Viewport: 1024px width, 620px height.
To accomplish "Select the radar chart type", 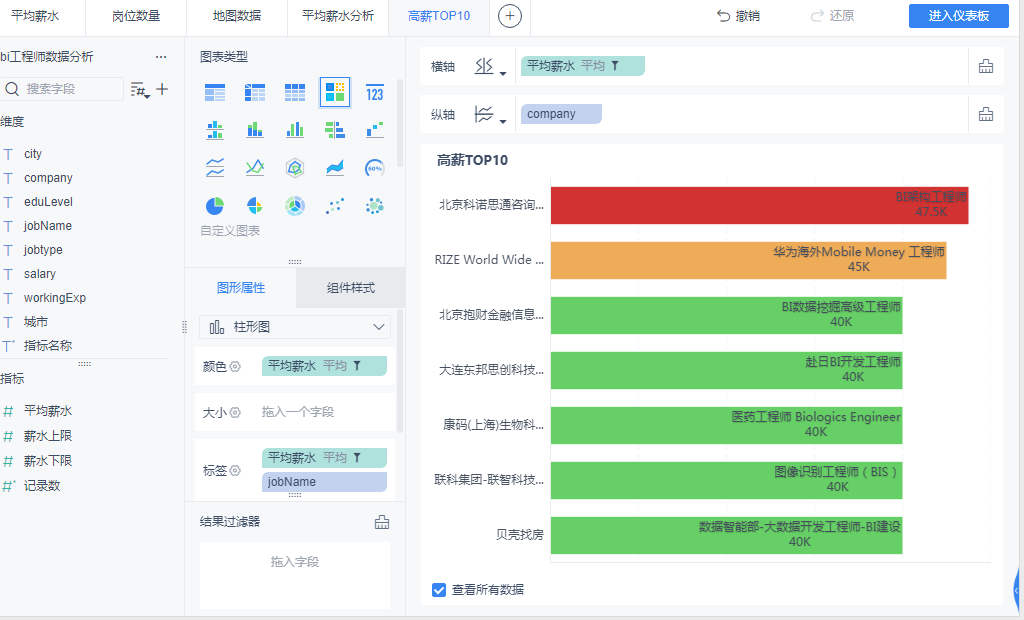I will [x=295, y=168].
